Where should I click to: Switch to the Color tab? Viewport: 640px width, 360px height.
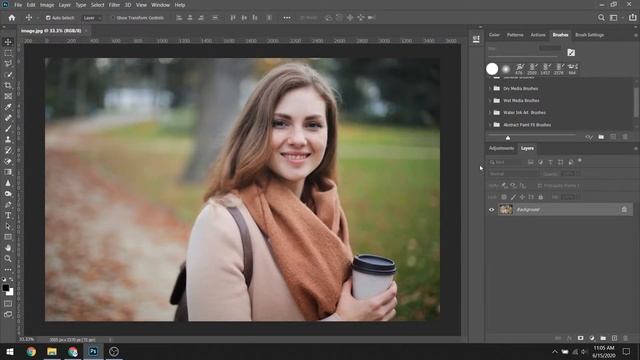[494, 35]
